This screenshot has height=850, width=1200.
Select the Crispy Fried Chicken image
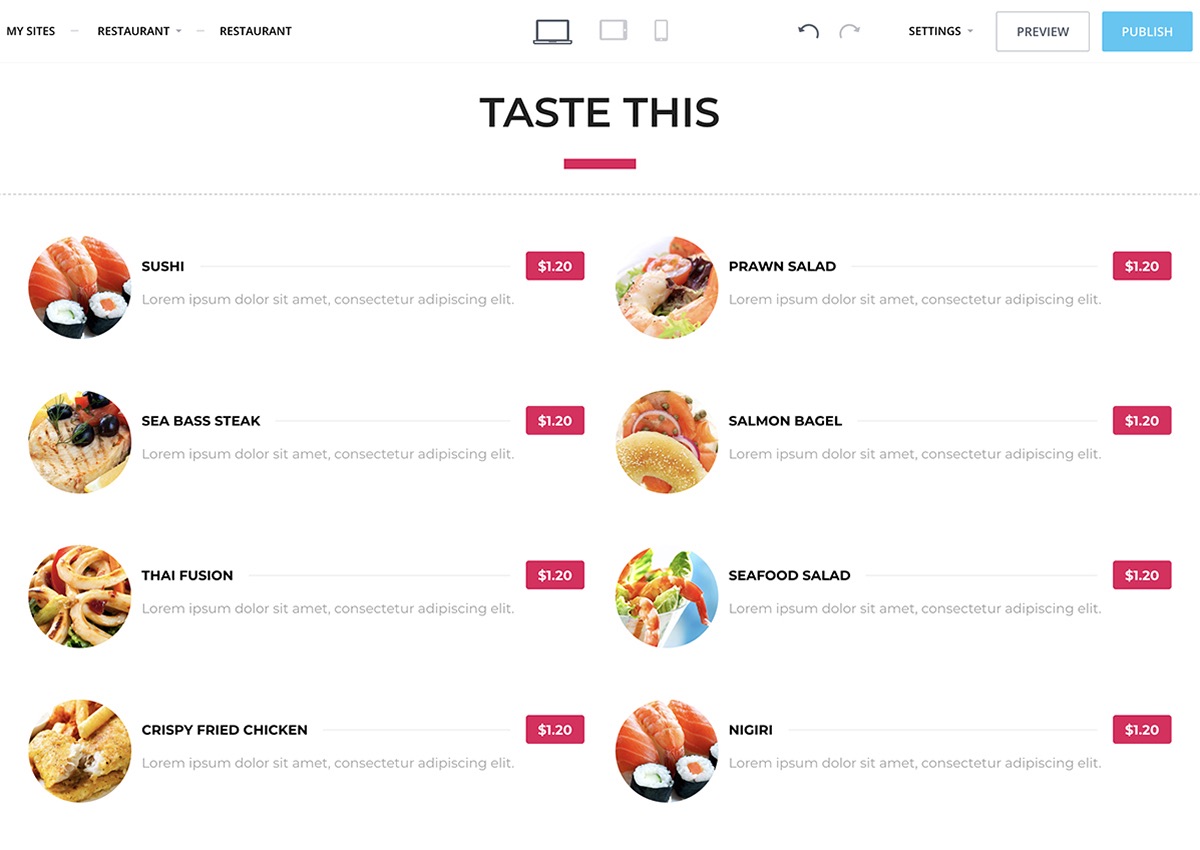[x=79, y=751]
